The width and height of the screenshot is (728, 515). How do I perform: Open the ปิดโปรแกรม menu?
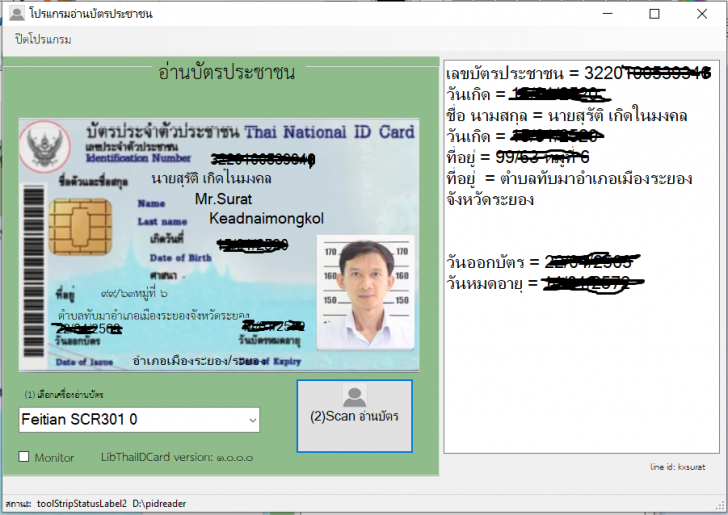tap(43, 39)
